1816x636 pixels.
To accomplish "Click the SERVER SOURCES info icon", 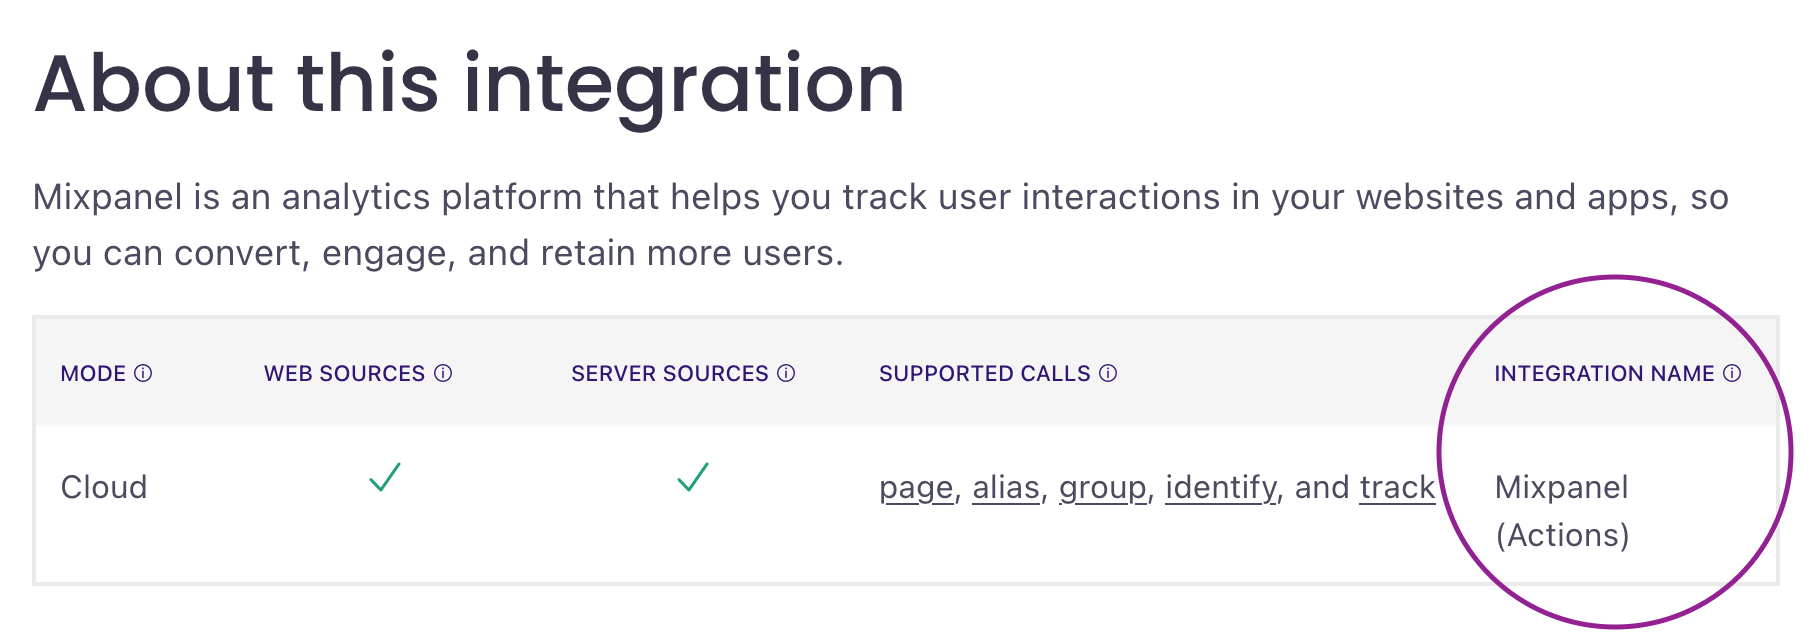I will pos(786,373).
